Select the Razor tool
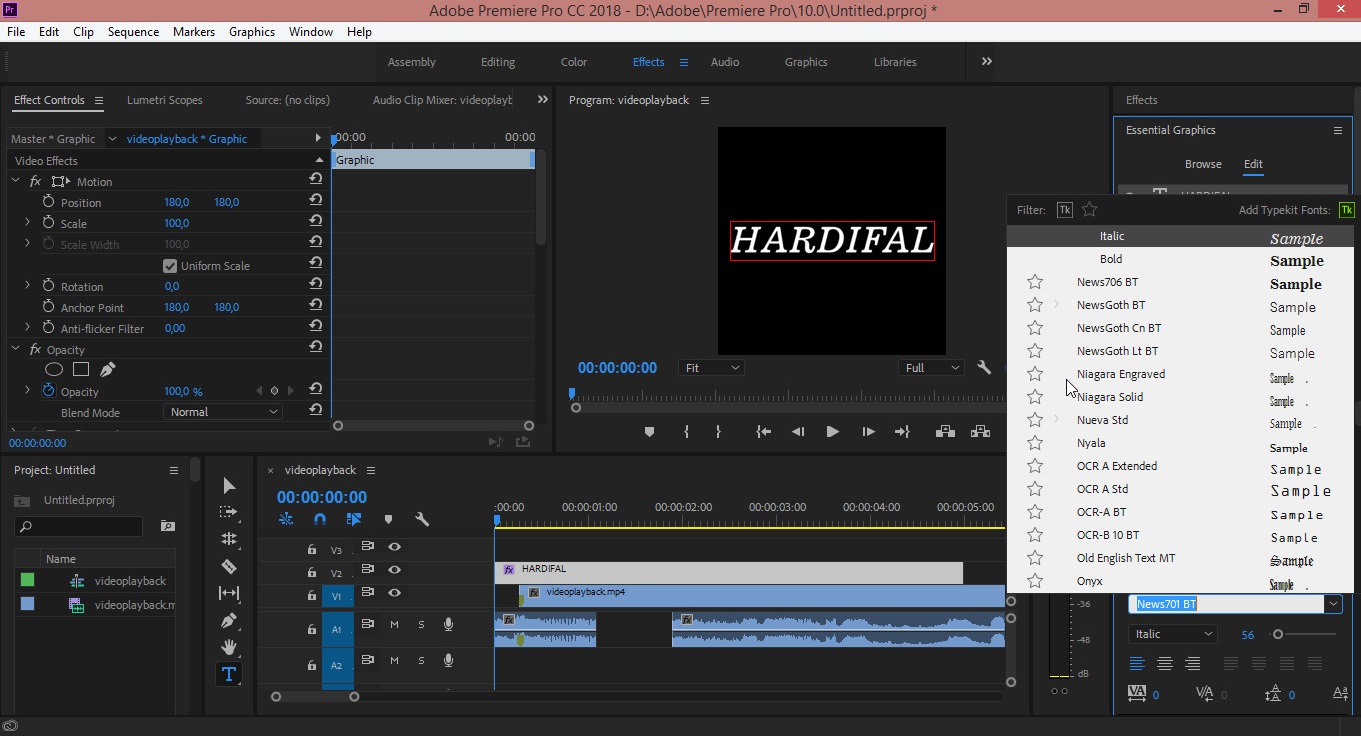 pyautogui.click(x=228, y=566)
